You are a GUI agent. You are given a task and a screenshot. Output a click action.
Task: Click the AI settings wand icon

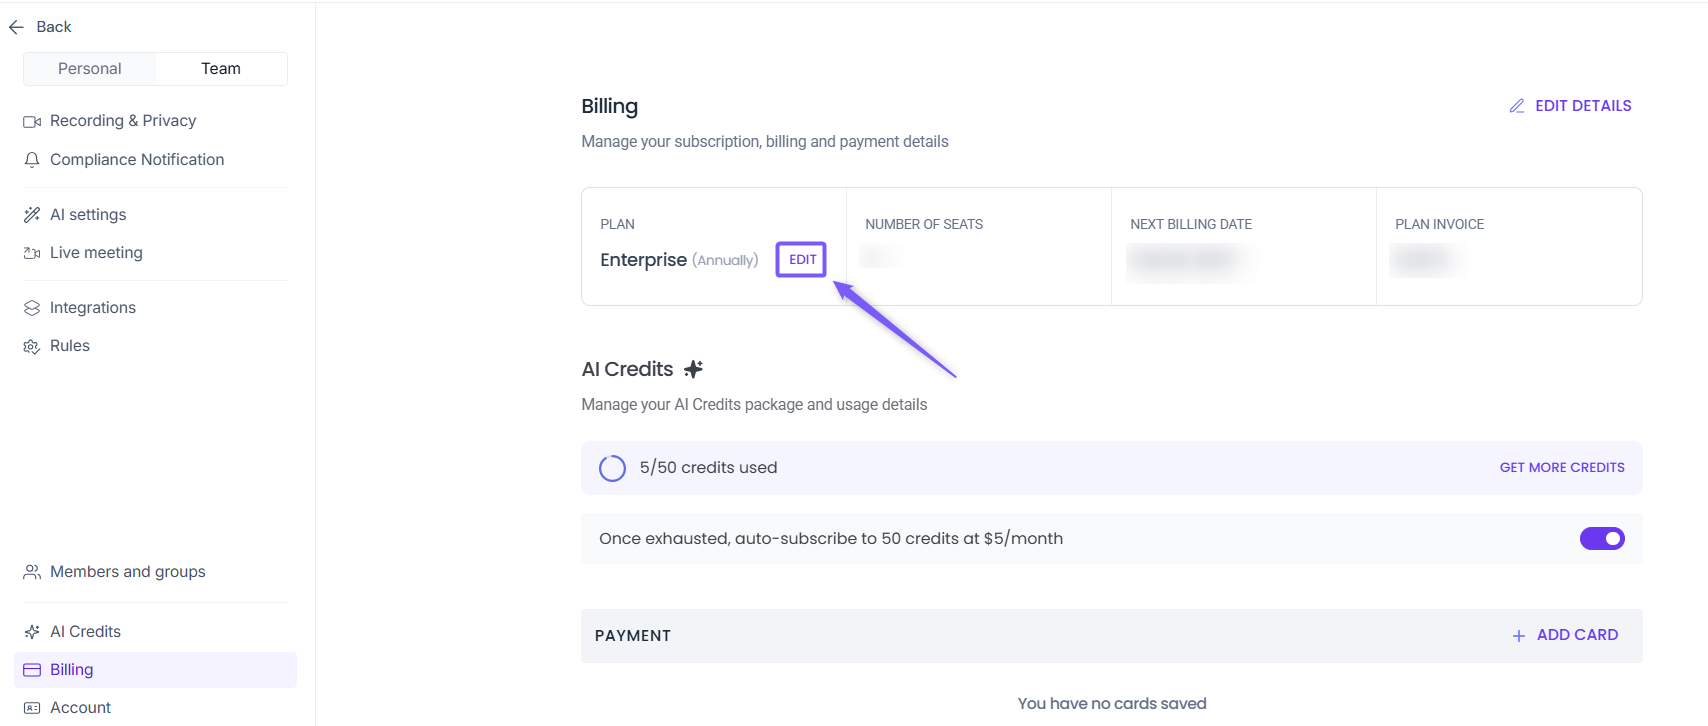pyautogui.click(x=32, y=215)
